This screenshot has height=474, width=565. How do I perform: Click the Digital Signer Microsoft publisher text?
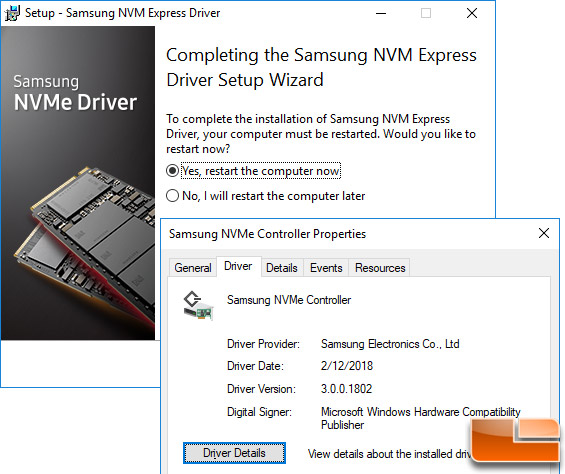pyautogui.click(x=421, y=418)
